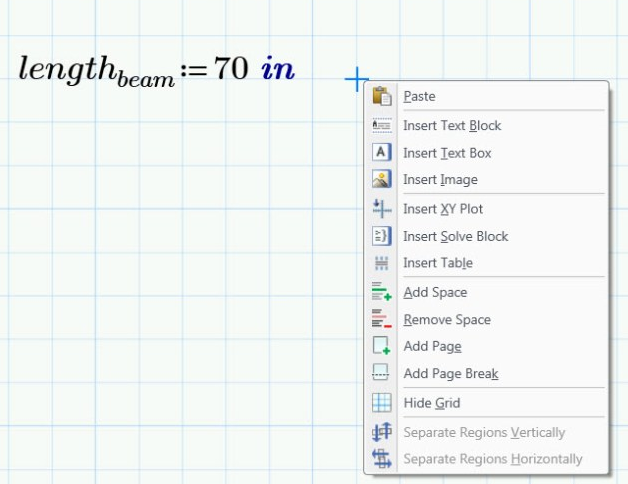Image resolution: width=628 pixels, height=484 pixels.
Task: Select Remove Space in the context menu
Action: [x=447, y=320]
